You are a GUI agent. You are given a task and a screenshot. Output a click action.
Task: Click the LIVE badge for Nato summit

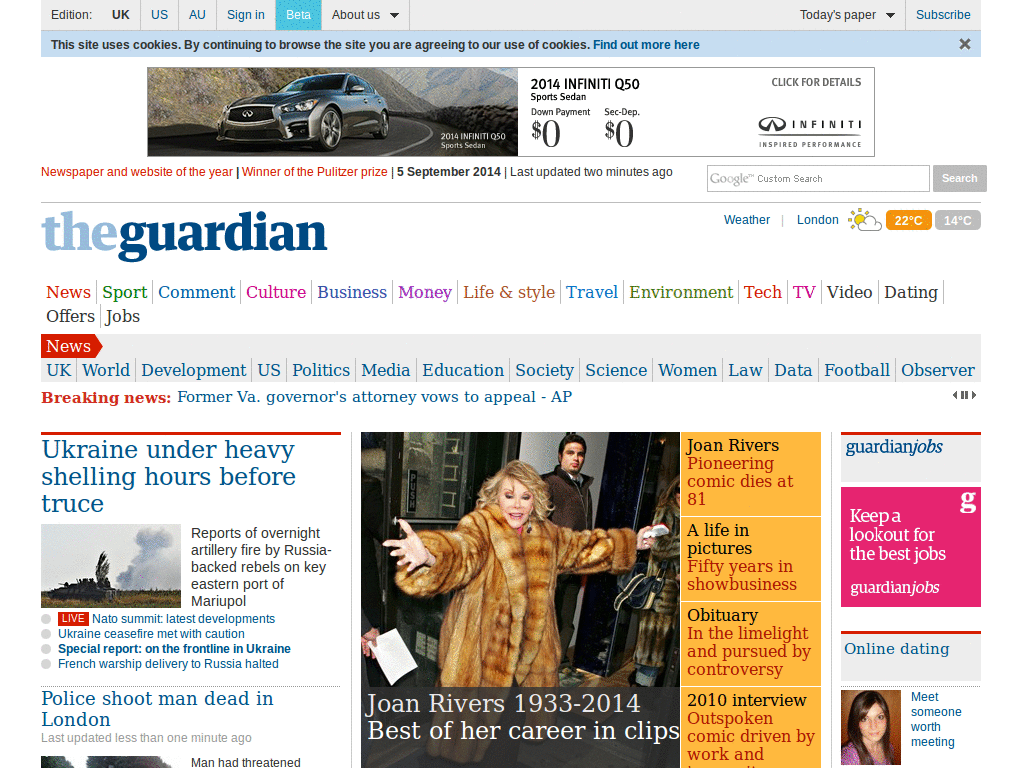tap(72, 618)
